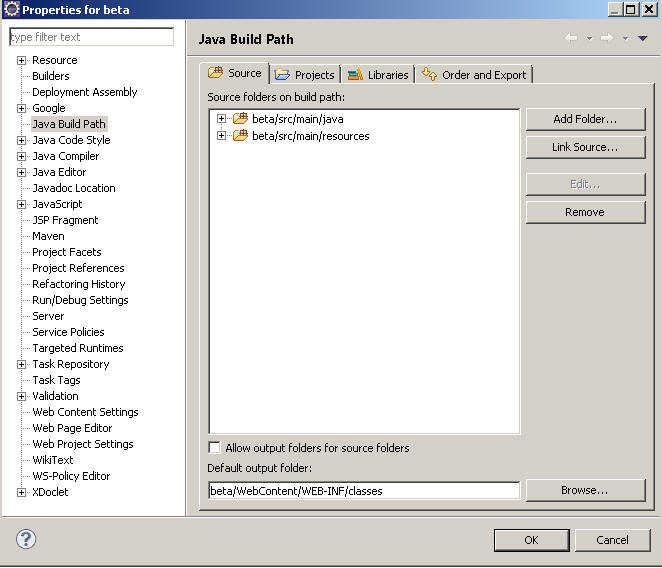Image resolution: width=662 pixels, height=568 pixels.
Task: Select JSP Fragment in the tree
Action: pos(65,220)
